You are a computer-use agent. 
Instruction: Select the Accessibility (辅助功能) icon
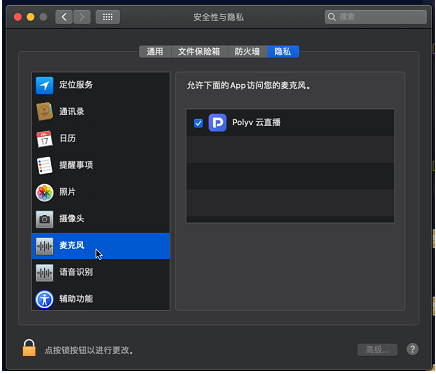click(x=44, y=299)
